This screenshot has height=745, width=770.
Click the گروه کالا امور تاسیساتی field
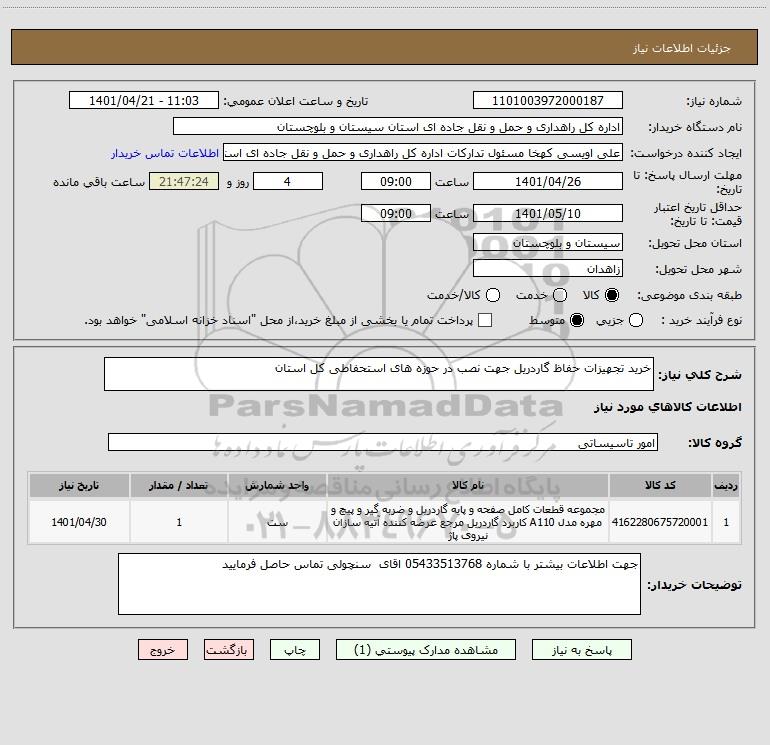383,442
